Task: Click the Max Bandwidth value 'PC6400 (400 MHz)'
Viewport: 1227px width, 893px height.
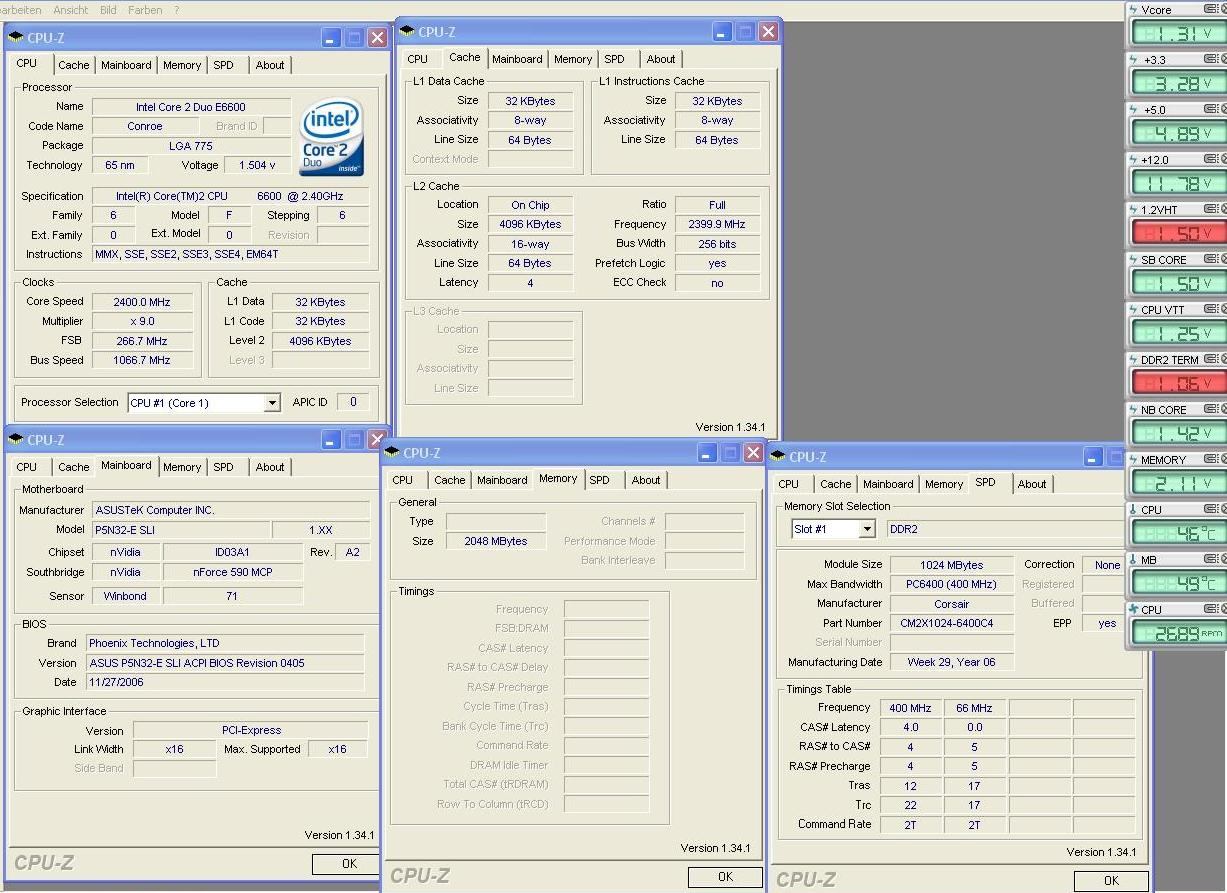Action: point(952,584)
